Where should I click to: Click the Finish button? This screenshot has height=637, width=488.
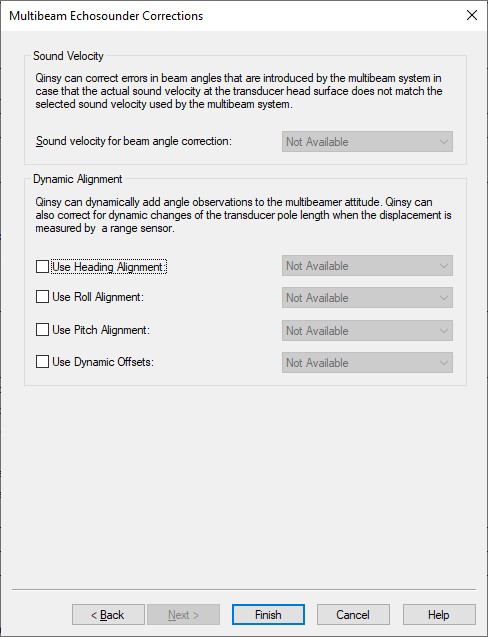[x=268, y=615]
